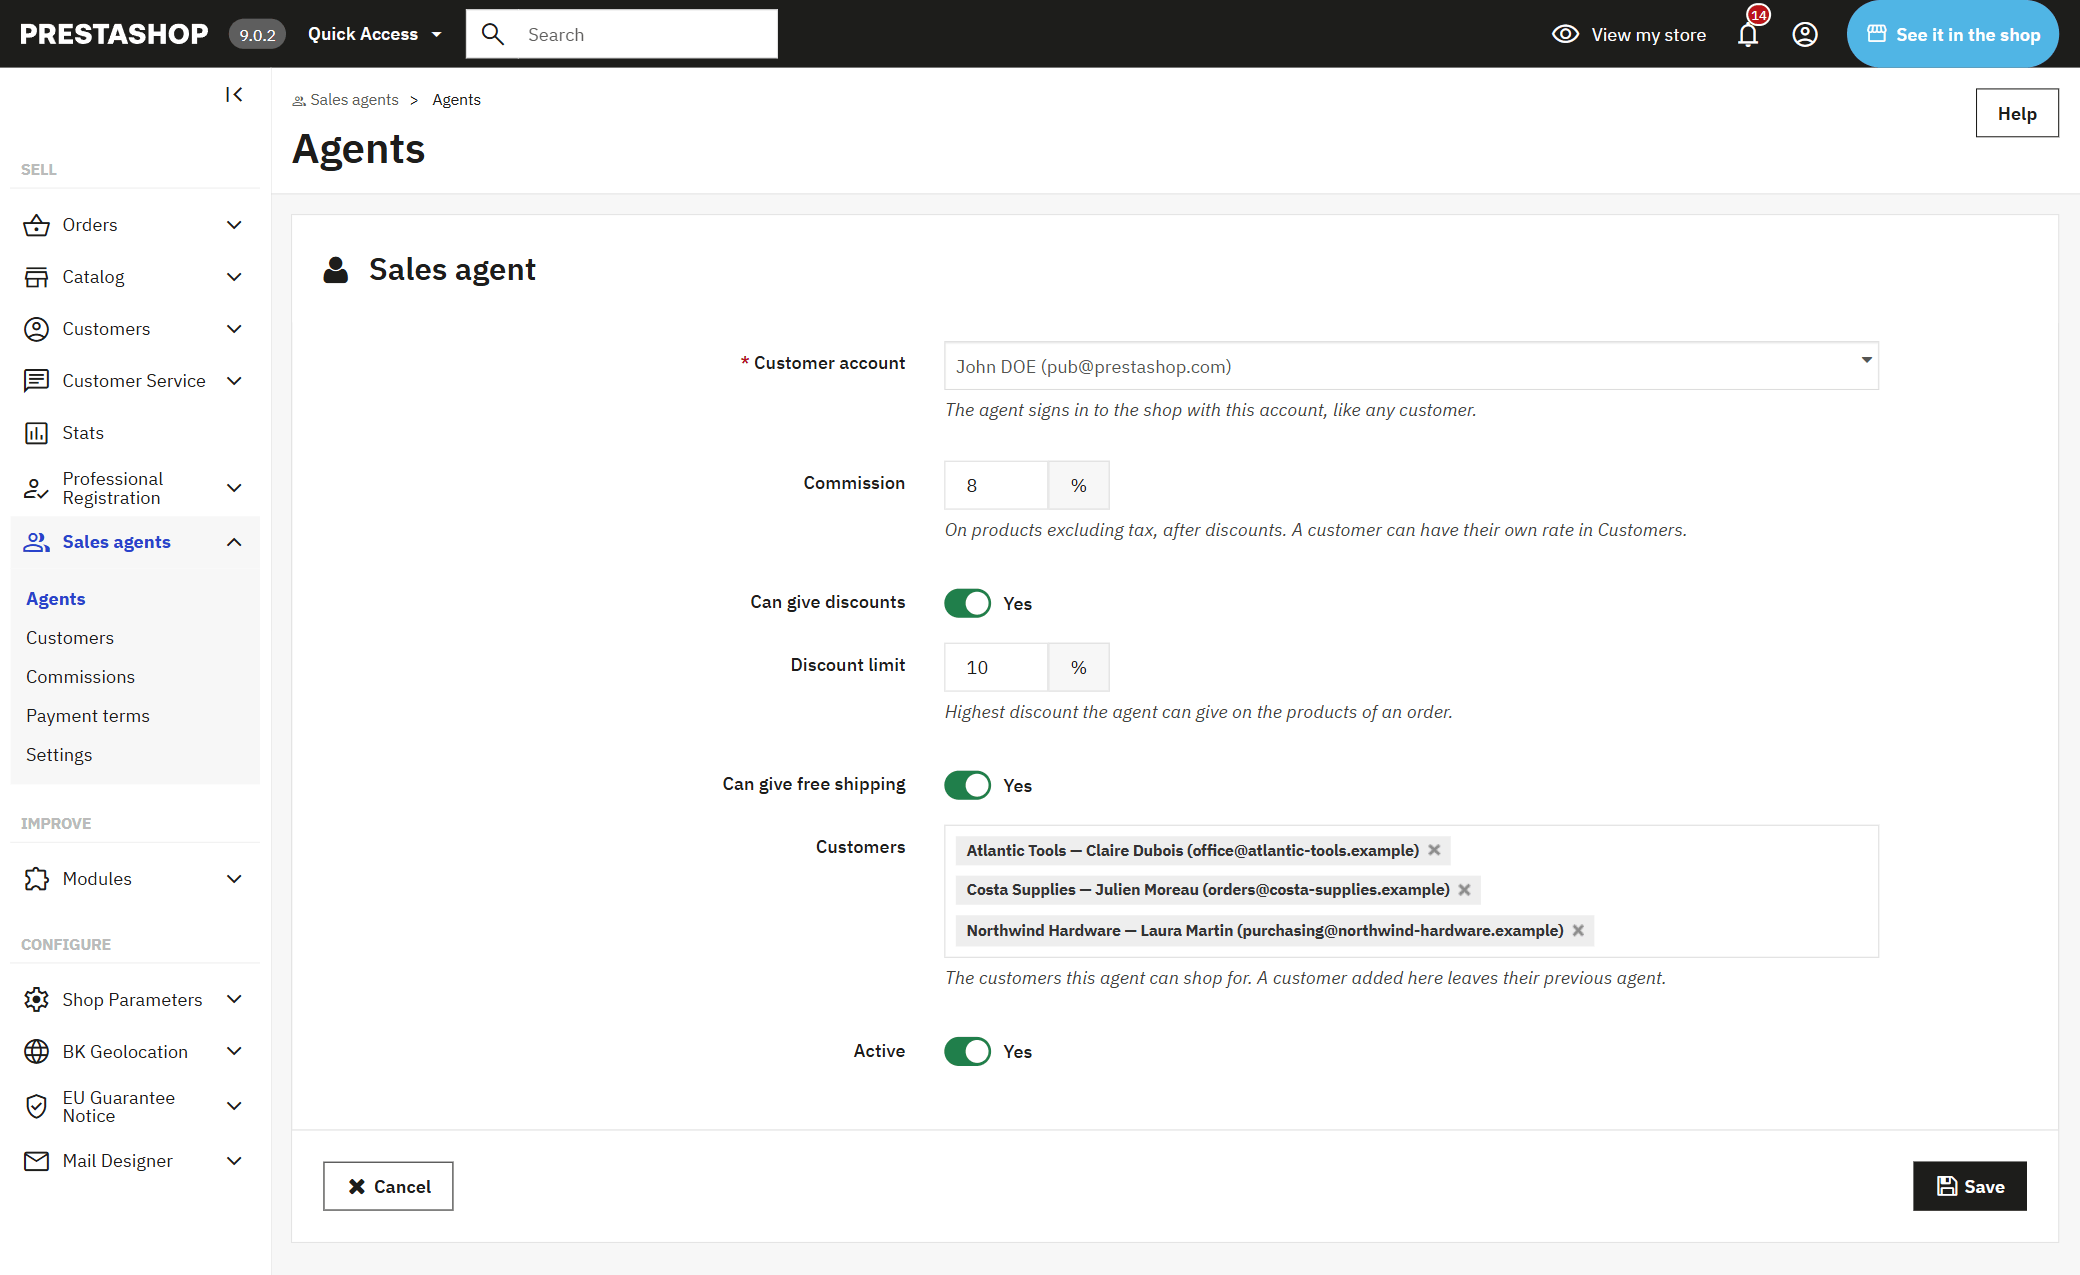
Task: Remove Northwind Hardware customer tag
Action: tap(1578, 930)
